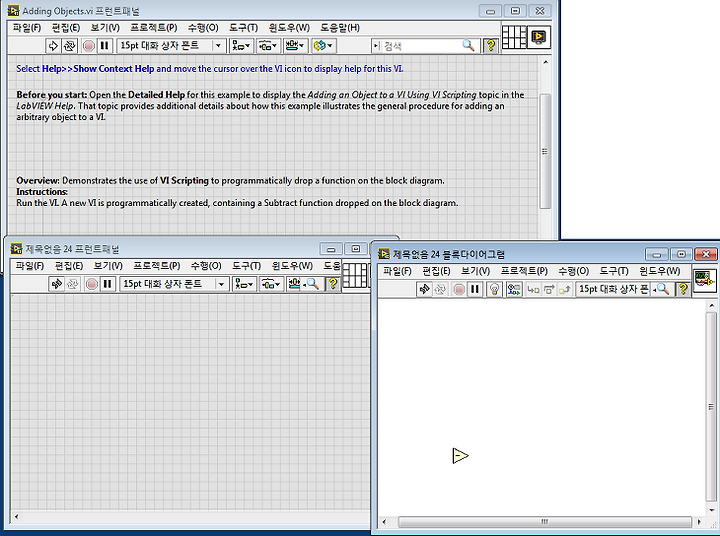720x536 pixels.
Task: Click the magnifier search icon in Adding Objects.vi
Action: pyautogui.click(x=468, y=45)
